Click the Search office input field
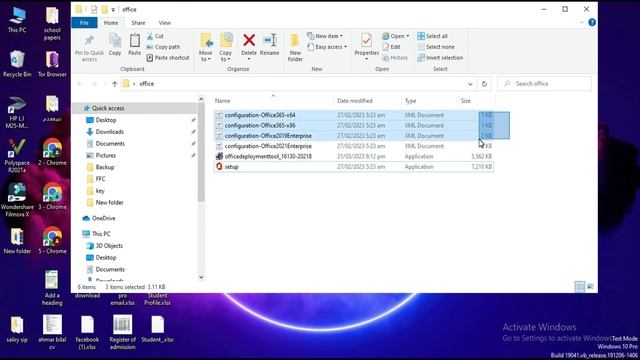Screen dimensions: 640x360 pos(544,84)
